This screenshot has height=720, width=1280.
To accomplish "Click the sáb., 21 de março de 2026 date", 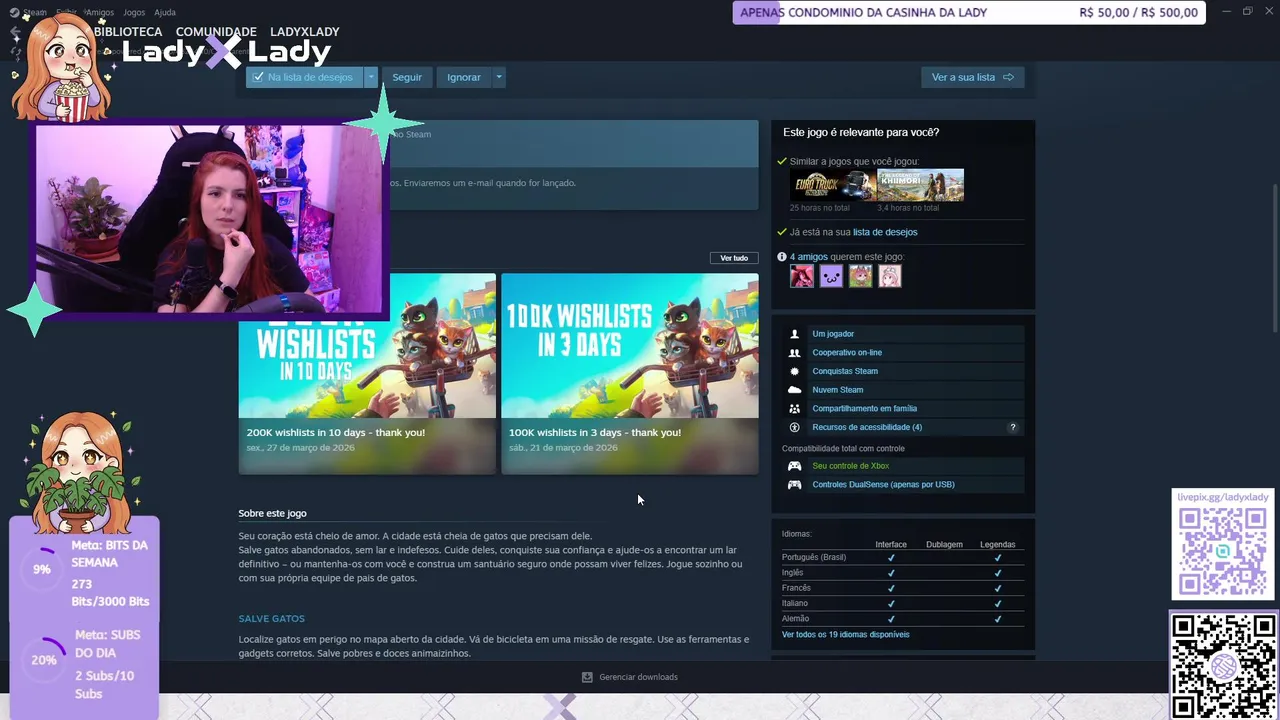I will (563, 448).
